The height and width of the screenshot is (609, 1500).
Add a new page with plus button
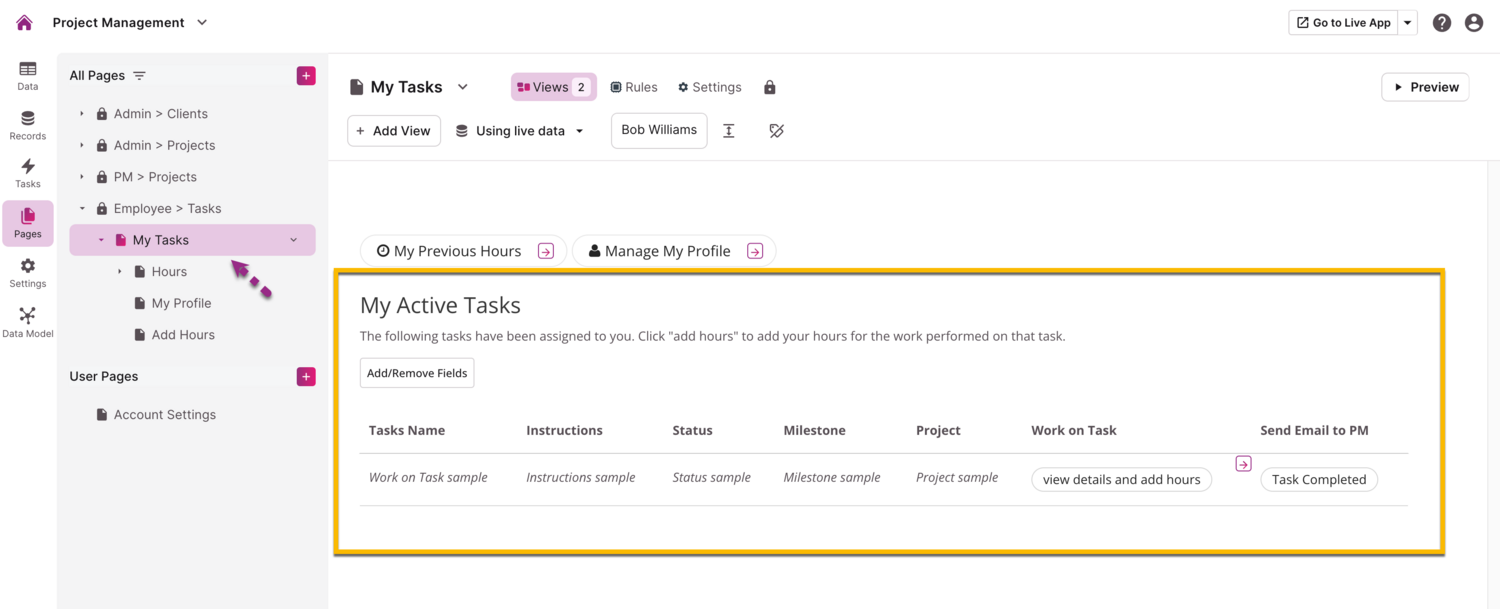point(306,76)
